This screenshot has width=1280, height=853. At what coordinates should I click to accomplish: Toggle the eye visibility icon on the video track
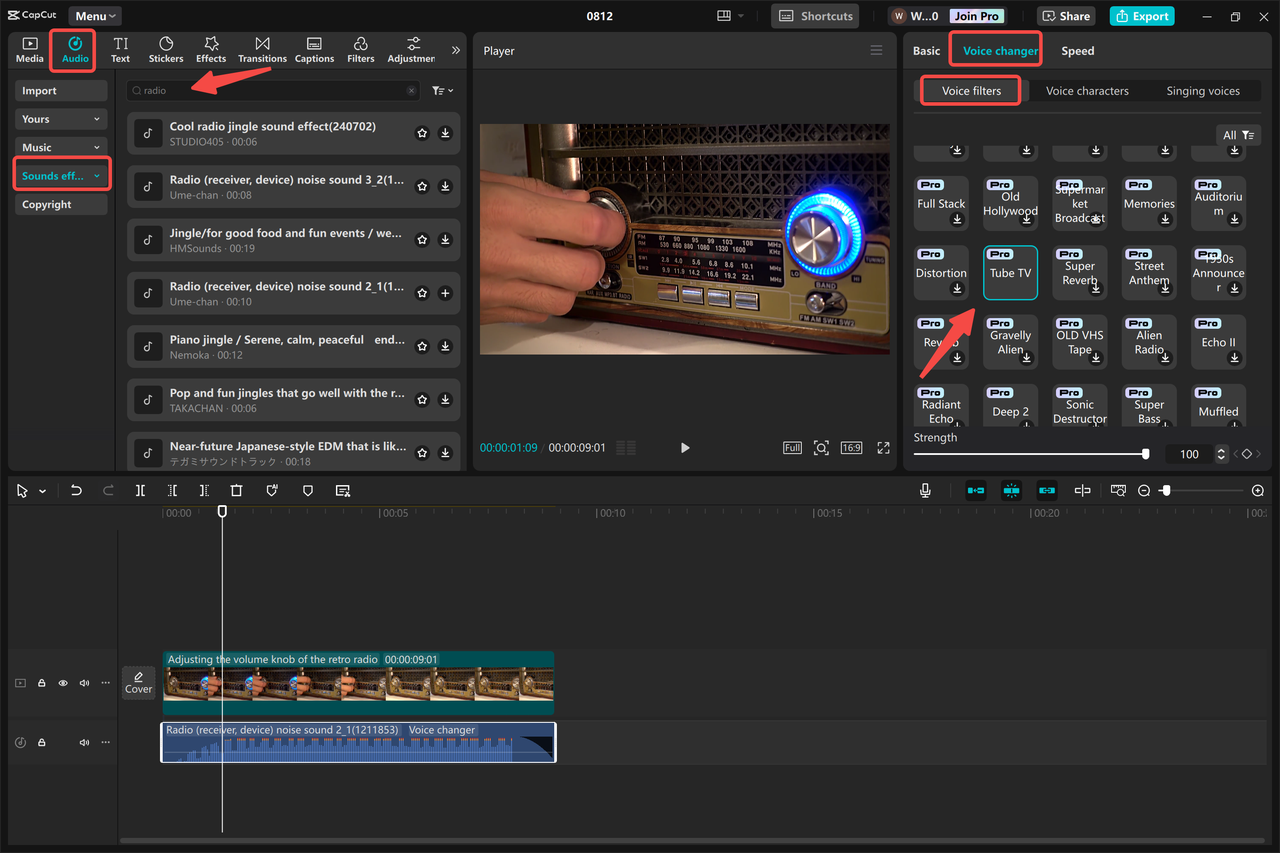click(62, 682)
